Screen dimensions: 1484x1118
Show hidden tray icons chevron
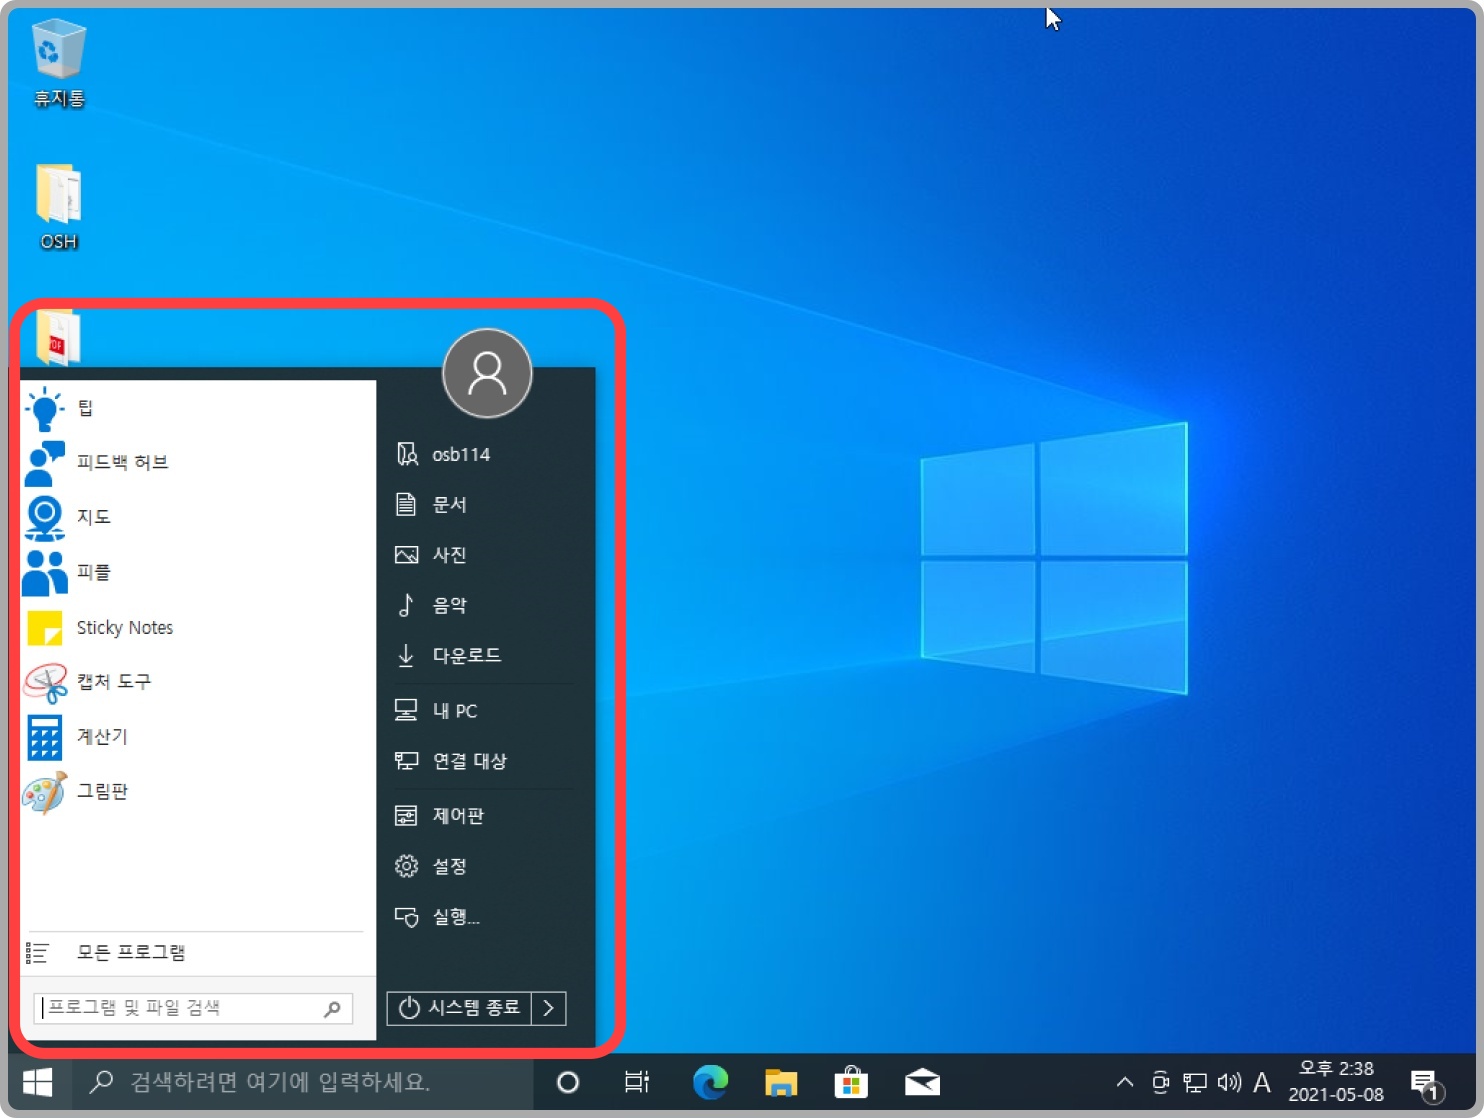[x=1125, y=1082]
